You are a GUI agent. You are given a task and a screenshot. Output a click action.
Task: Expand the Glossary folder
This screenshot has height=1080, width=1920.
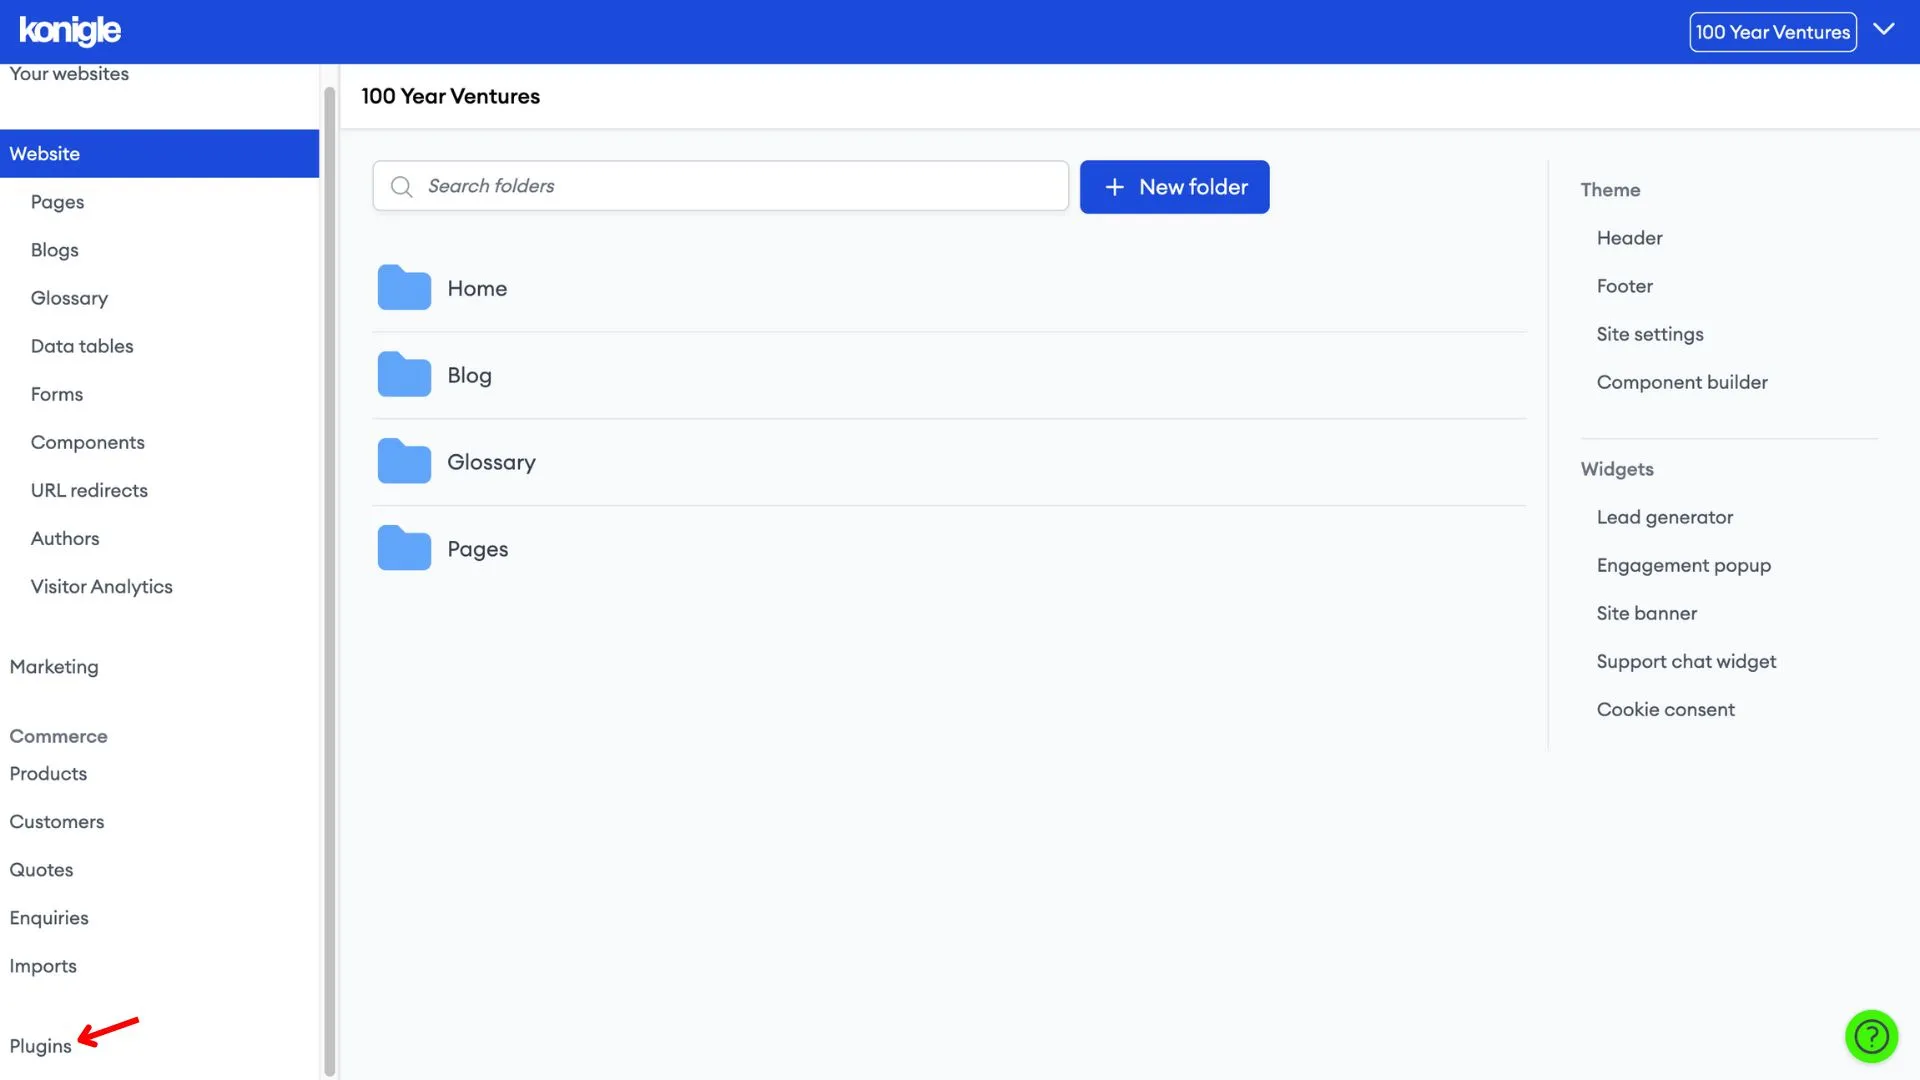[x=491, y=462]
